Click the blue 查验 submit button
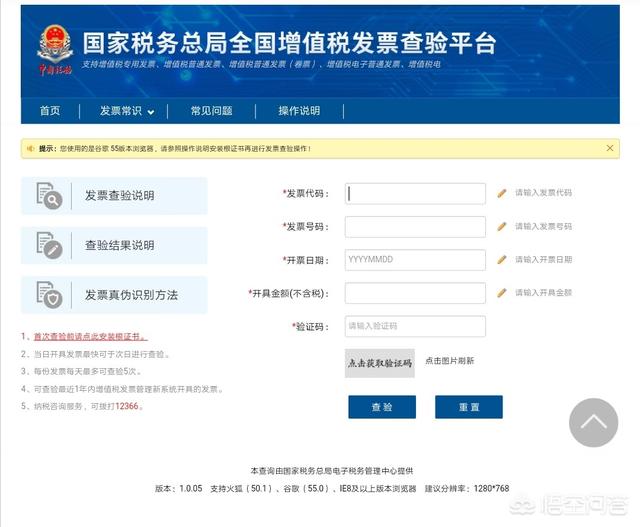The height and width of the screenshot is (527, 640). point(382,407)
